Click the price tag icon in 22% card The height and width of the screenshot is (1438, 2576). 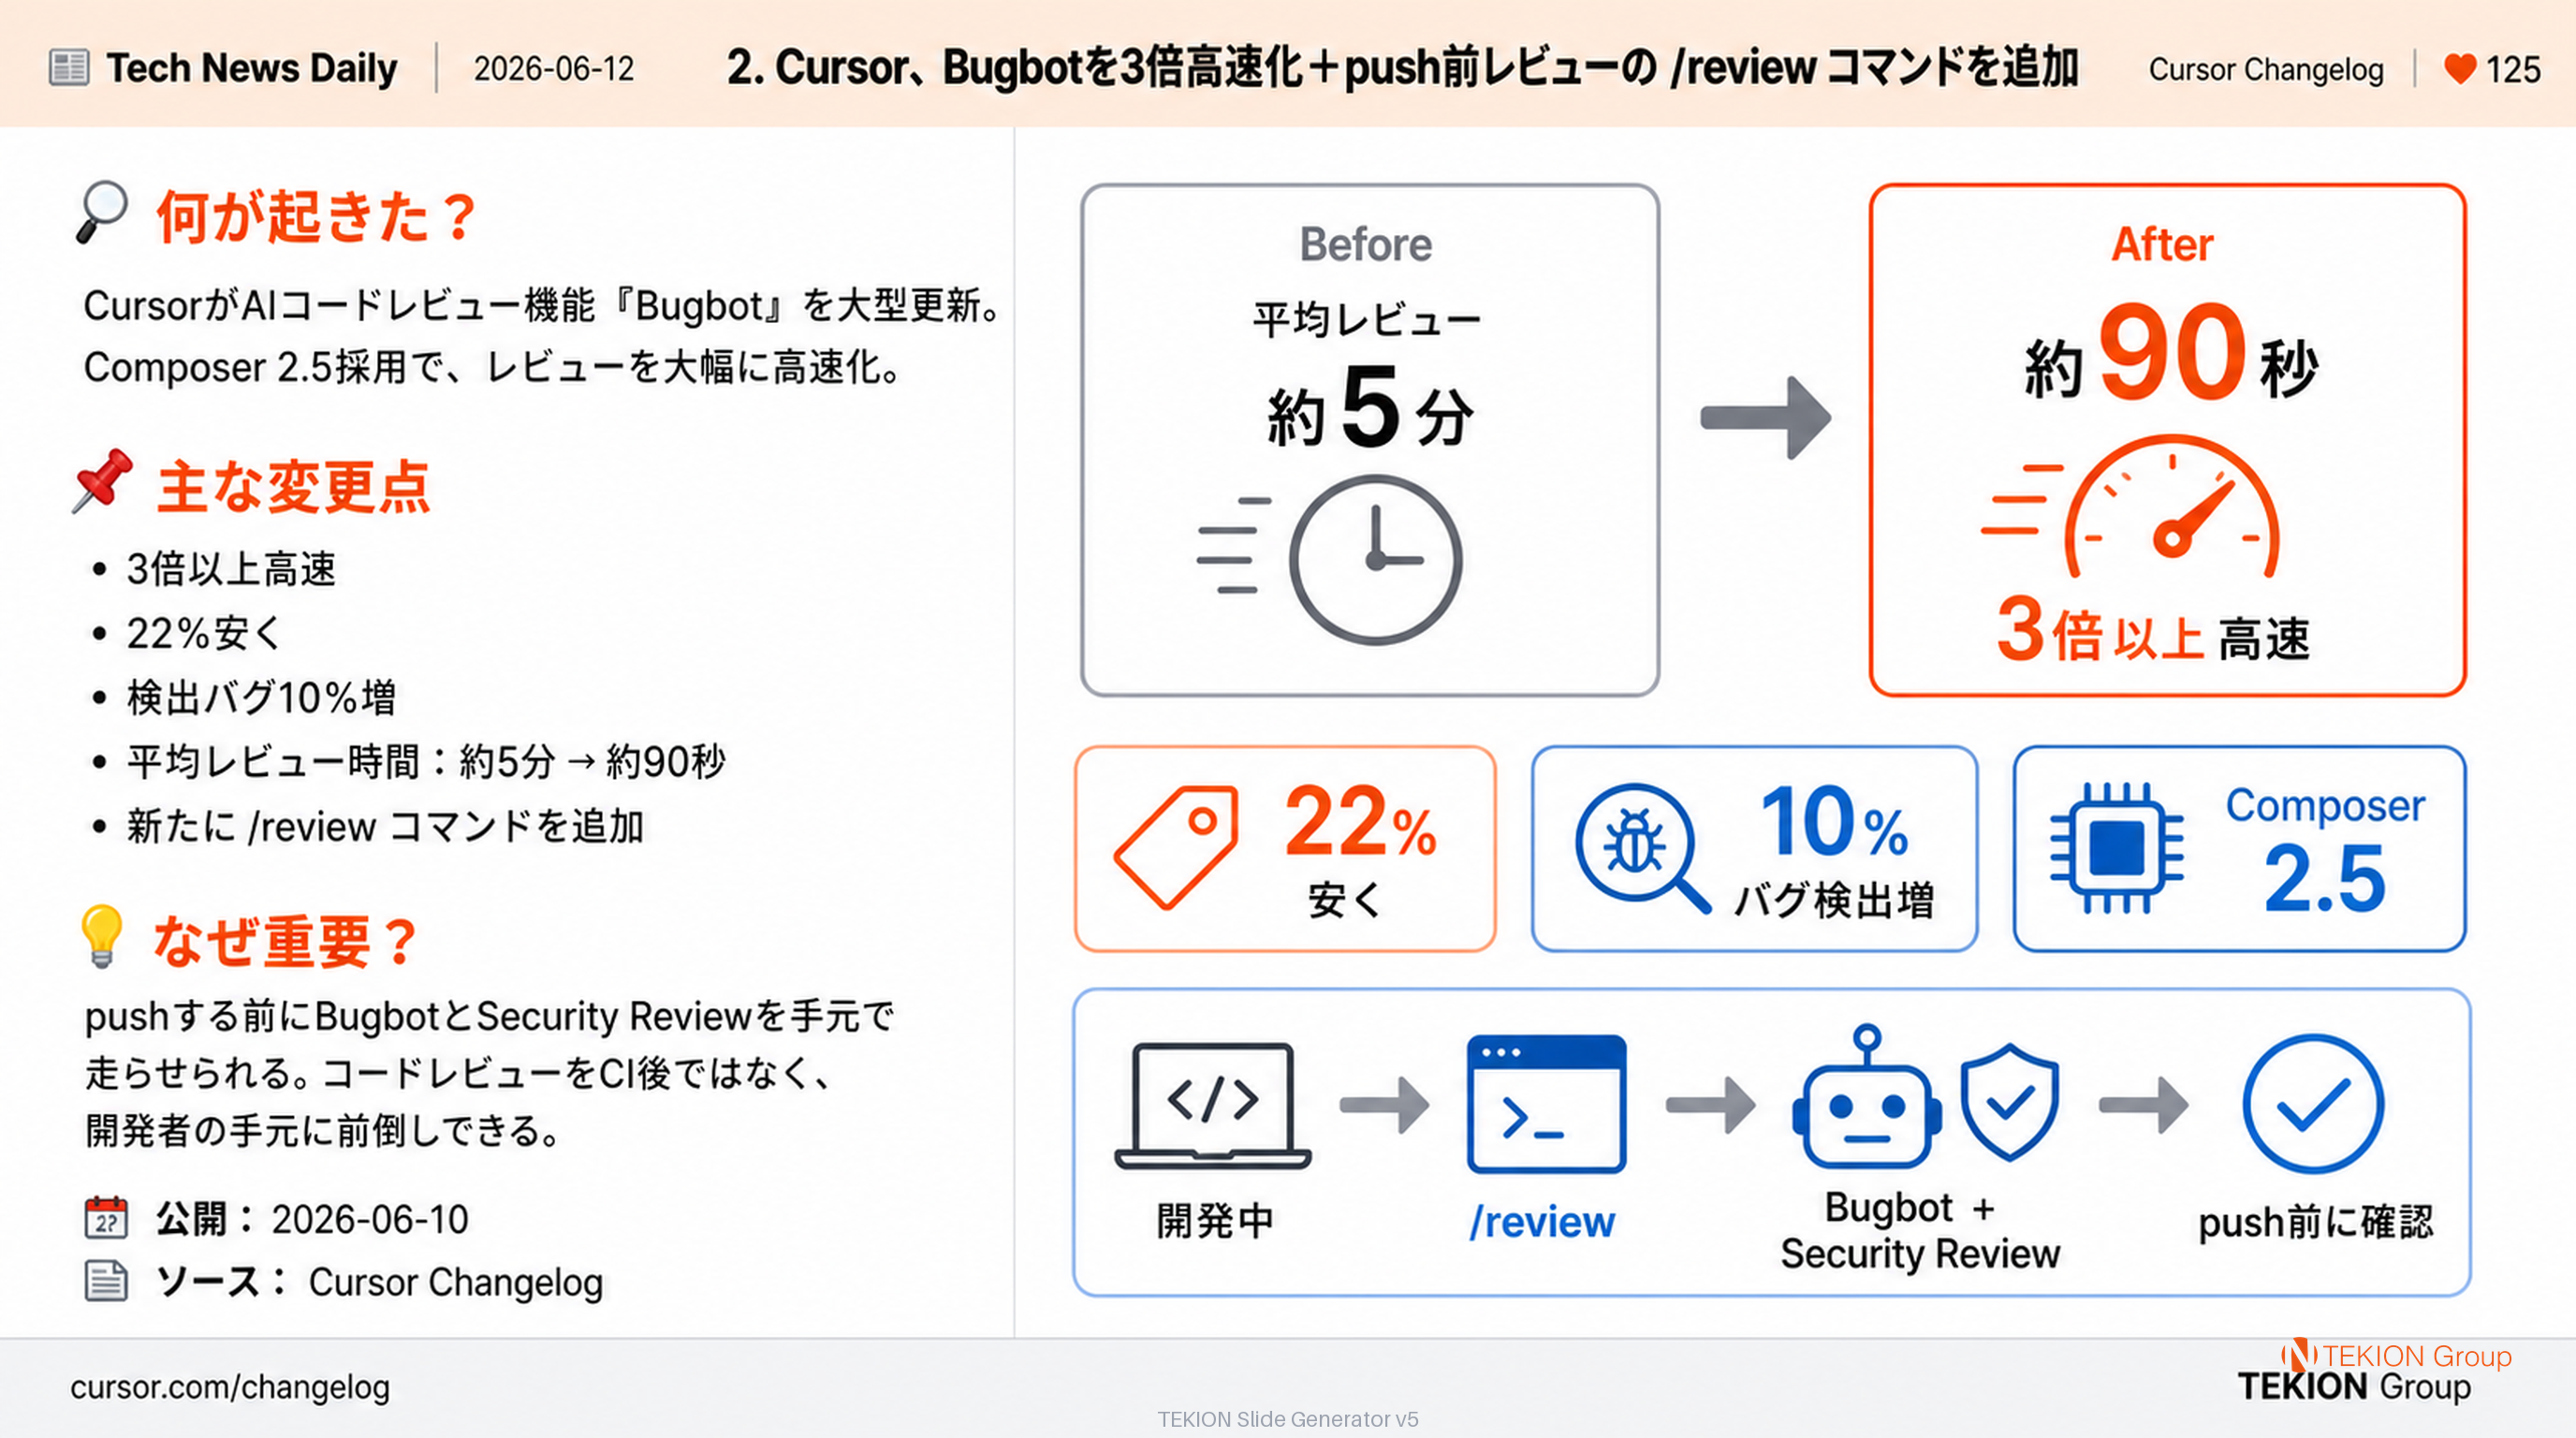pos(1176,847)
